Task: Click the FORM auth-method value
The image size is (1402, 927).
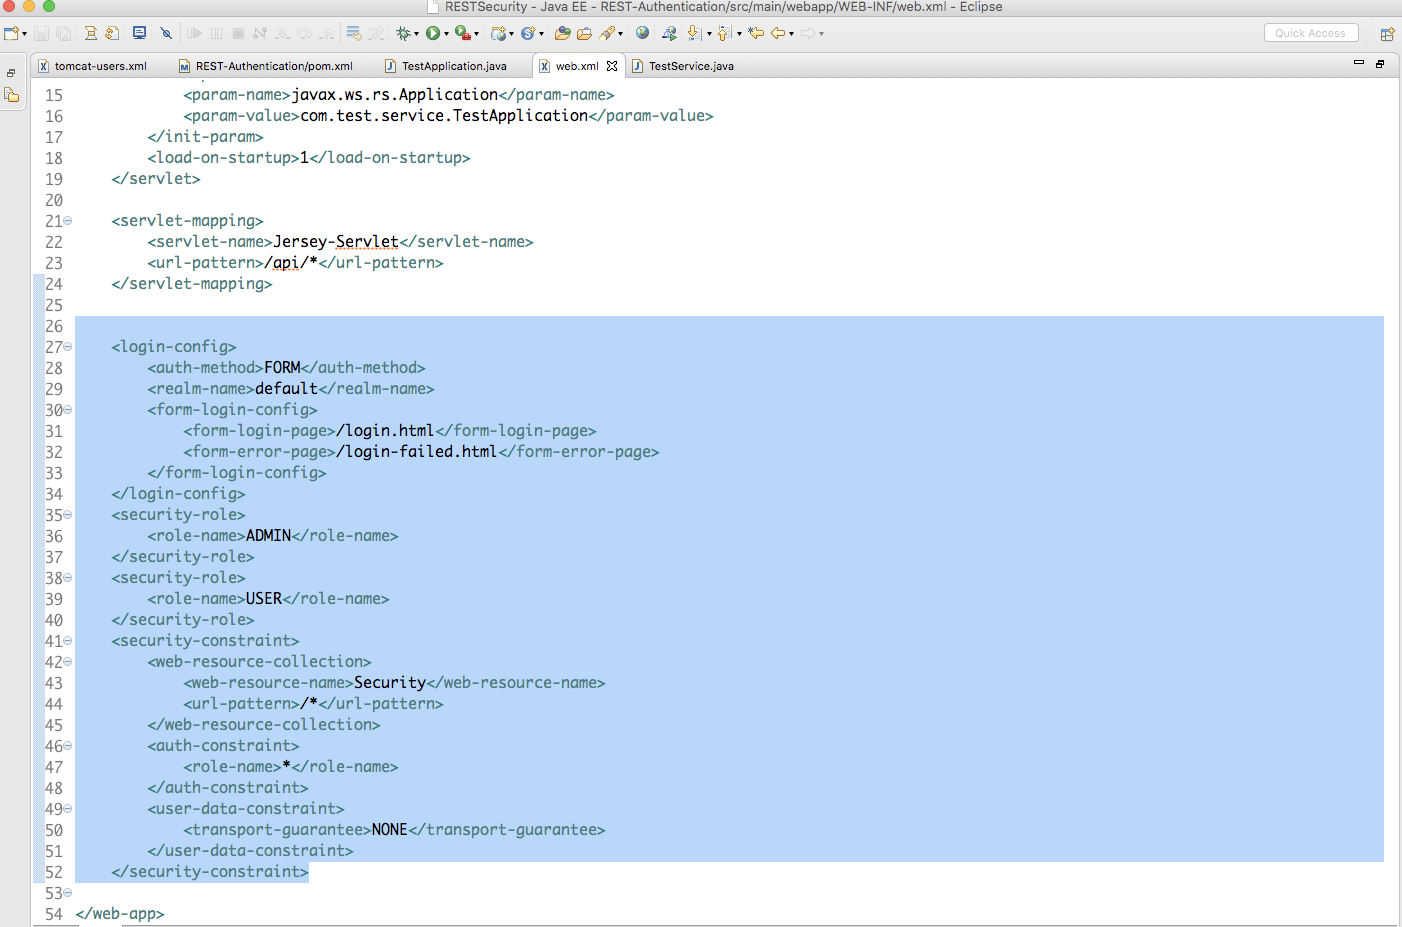Action: coord(282,368)
